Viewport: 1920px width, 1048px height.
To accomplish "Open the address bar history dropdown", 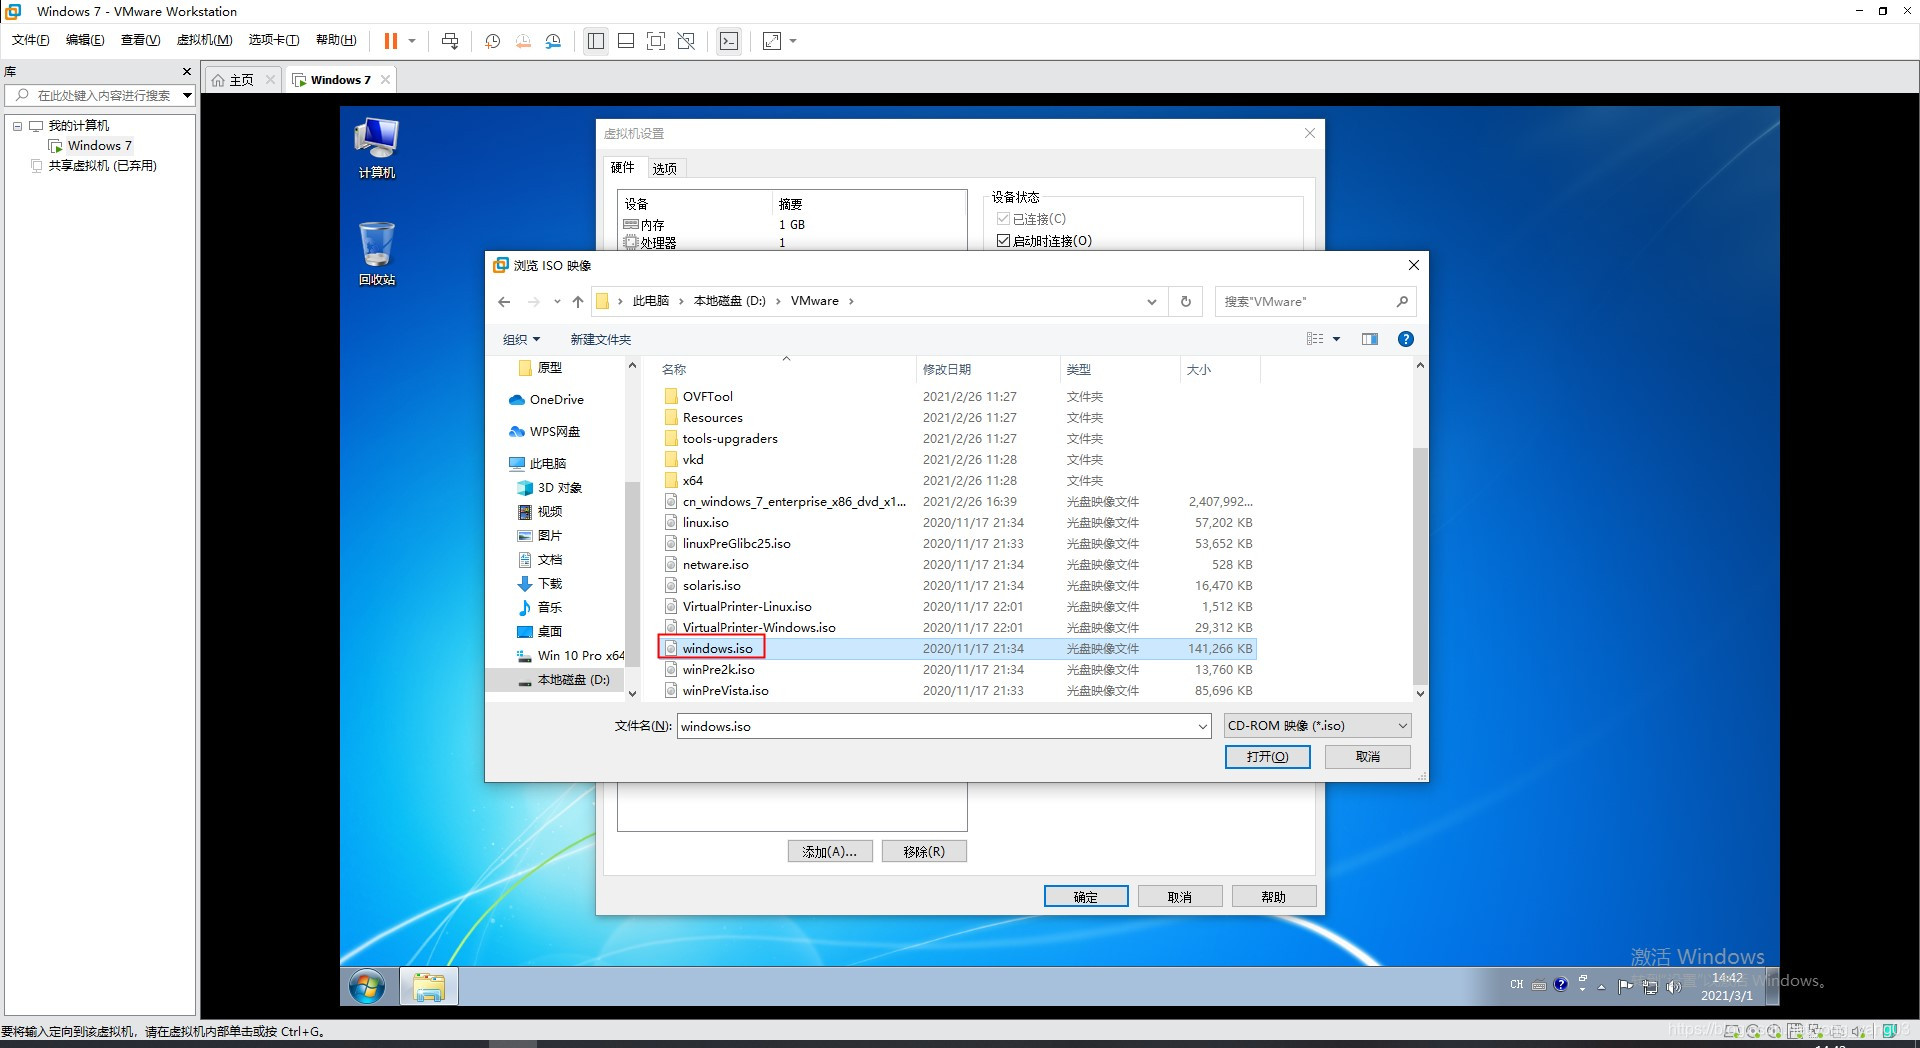I will (1151, 302).
